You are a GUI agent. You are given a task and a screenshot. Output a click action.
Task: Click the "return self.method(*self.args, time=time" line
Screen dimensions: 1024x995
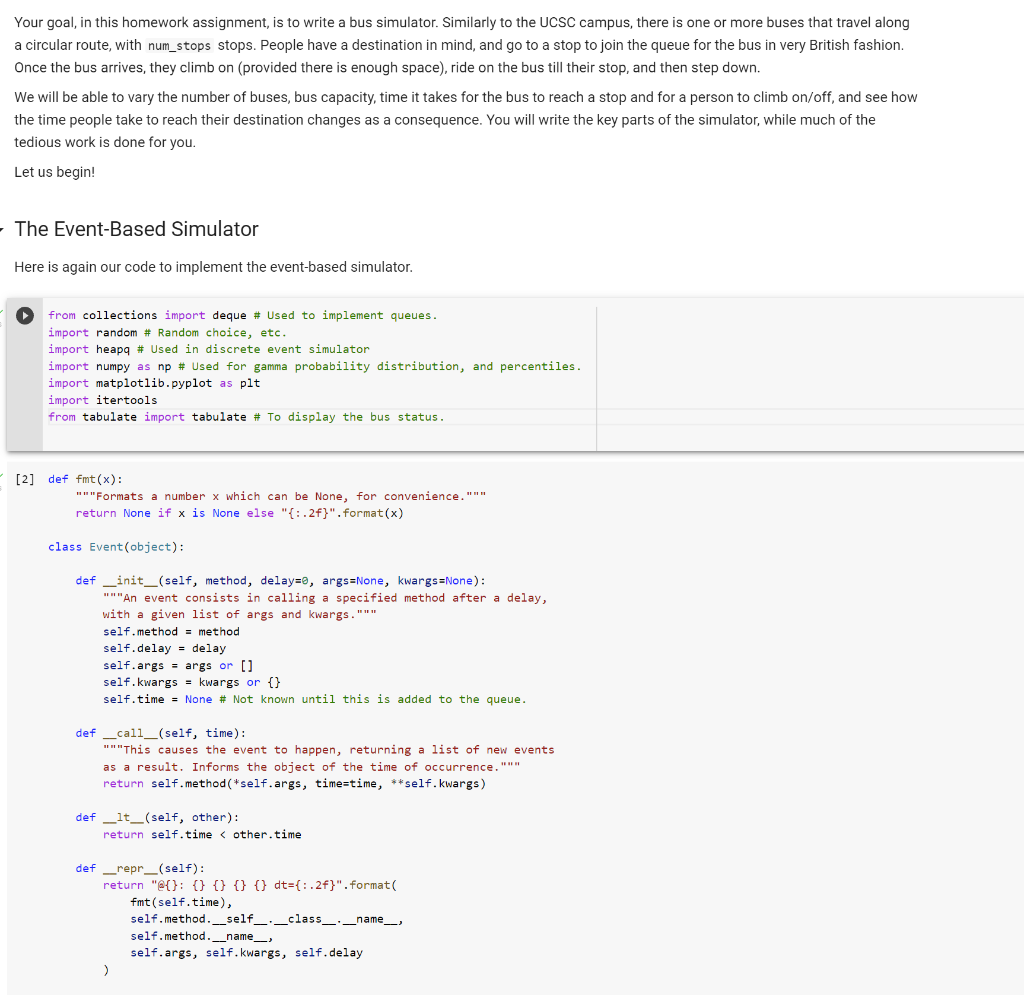click(x=295, y=783)
